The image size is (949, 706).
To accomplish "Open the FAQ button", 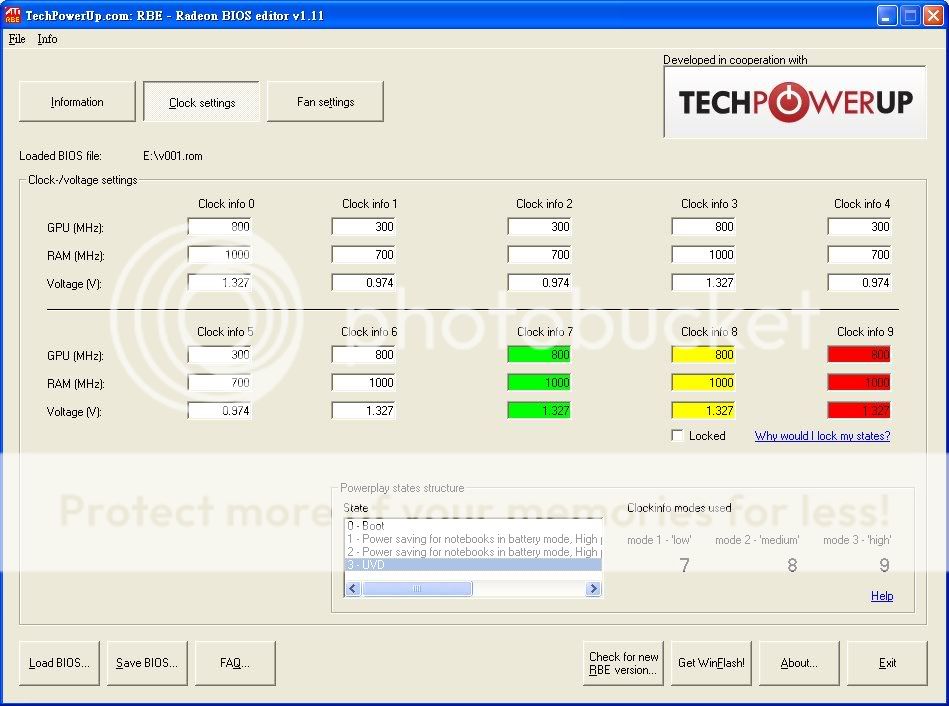I will click(234, 663).
